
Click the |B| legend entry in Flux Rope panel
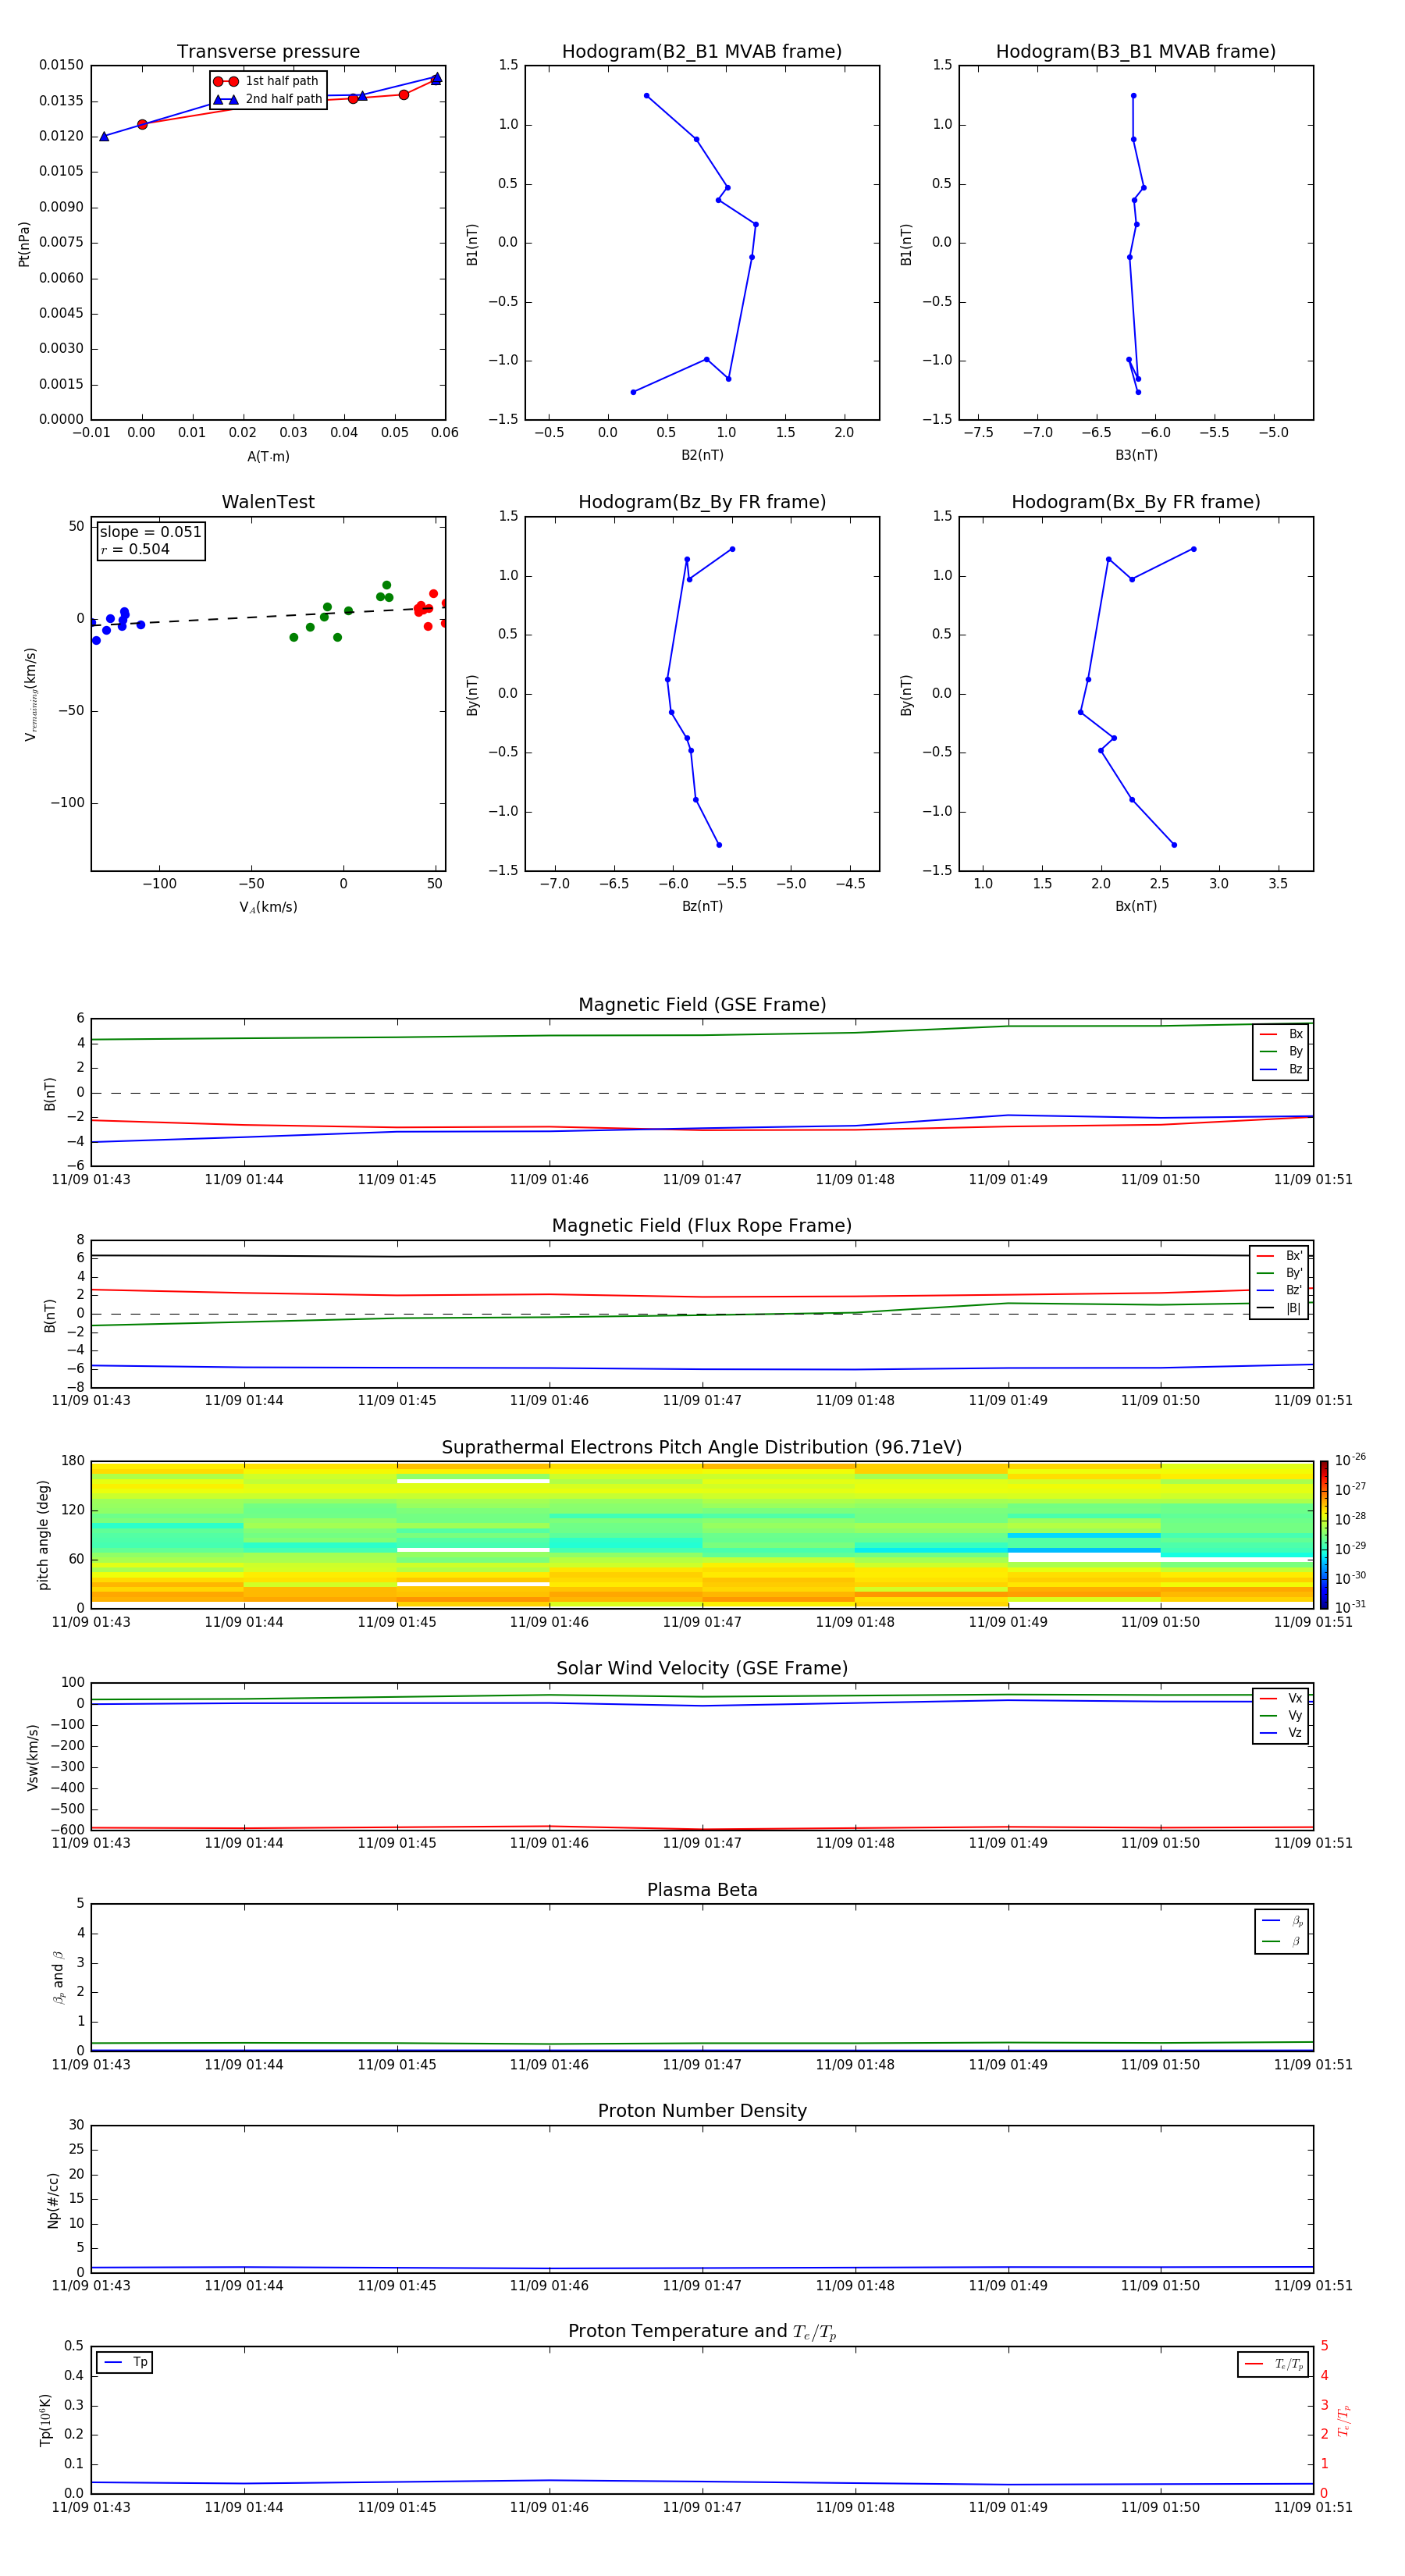1279,1308
